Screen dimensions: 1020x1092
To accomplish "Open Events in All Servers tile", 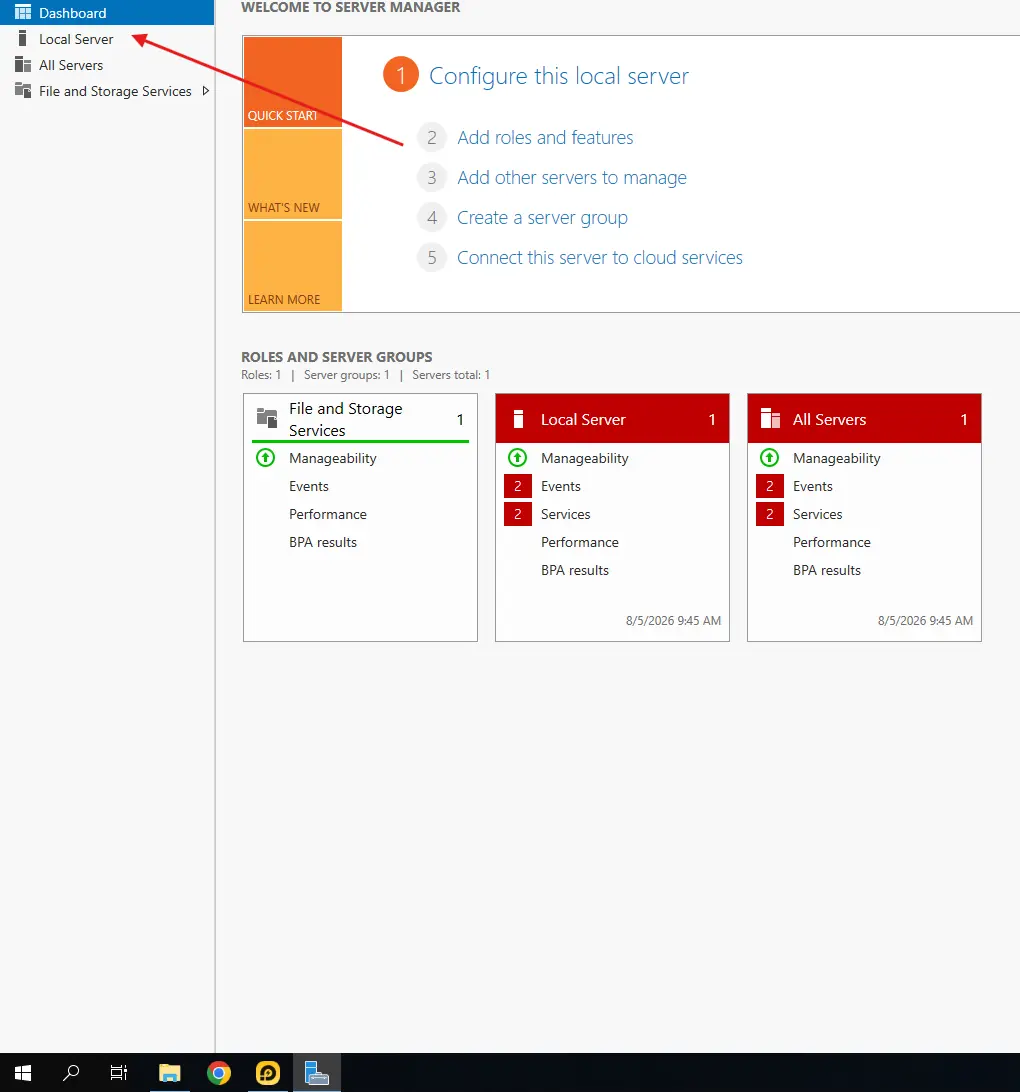I will (813, 486).
